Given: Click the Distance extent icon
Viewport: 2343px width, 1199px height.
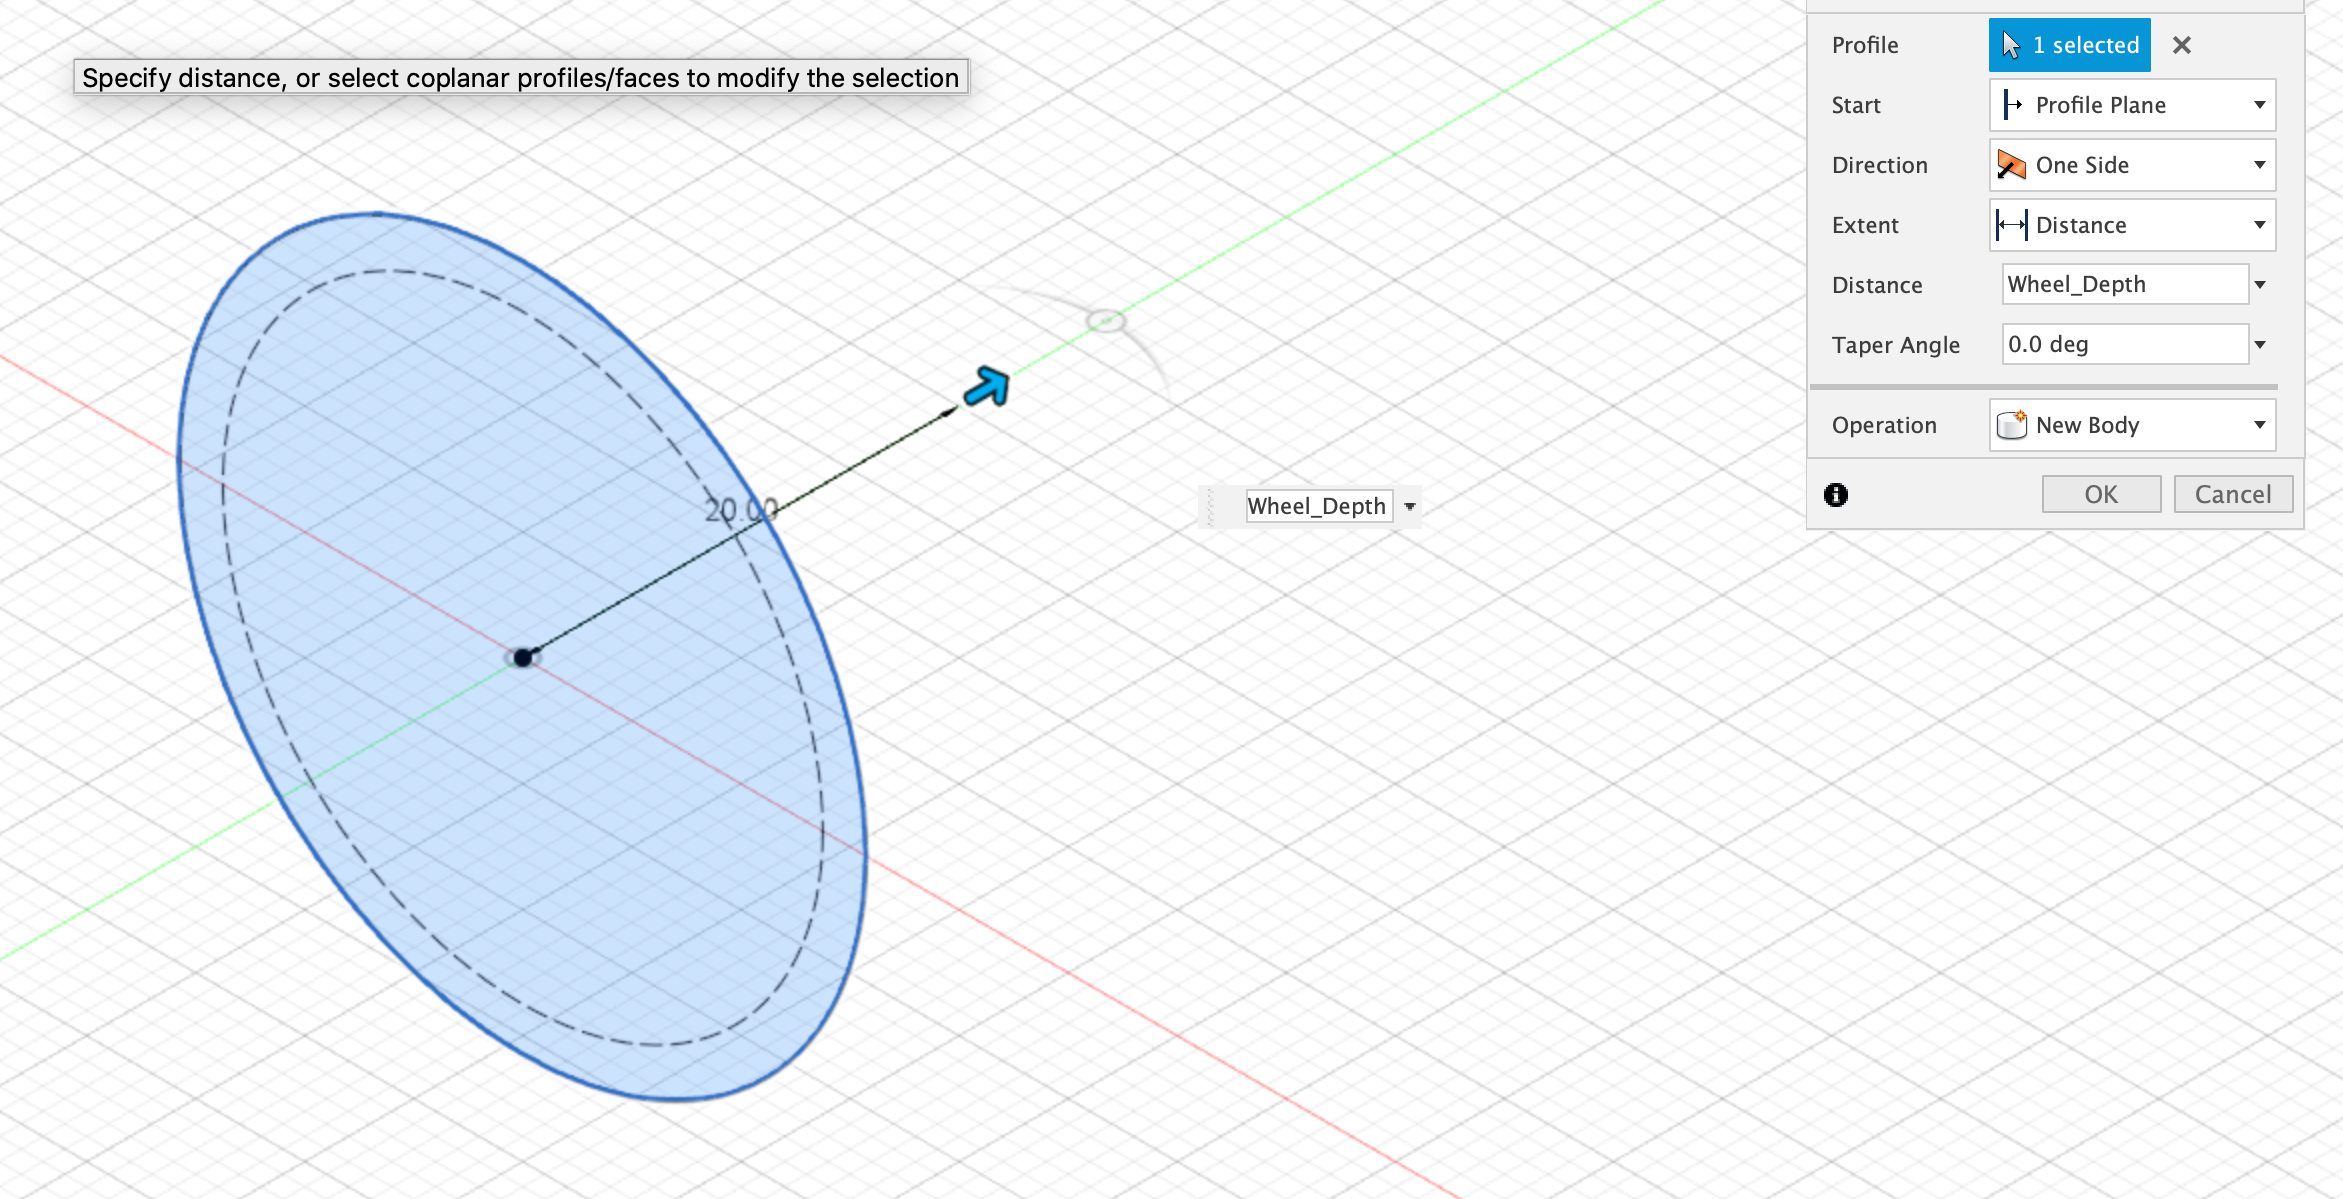Looking at the screenshot, I should [x=2012, y=225].
